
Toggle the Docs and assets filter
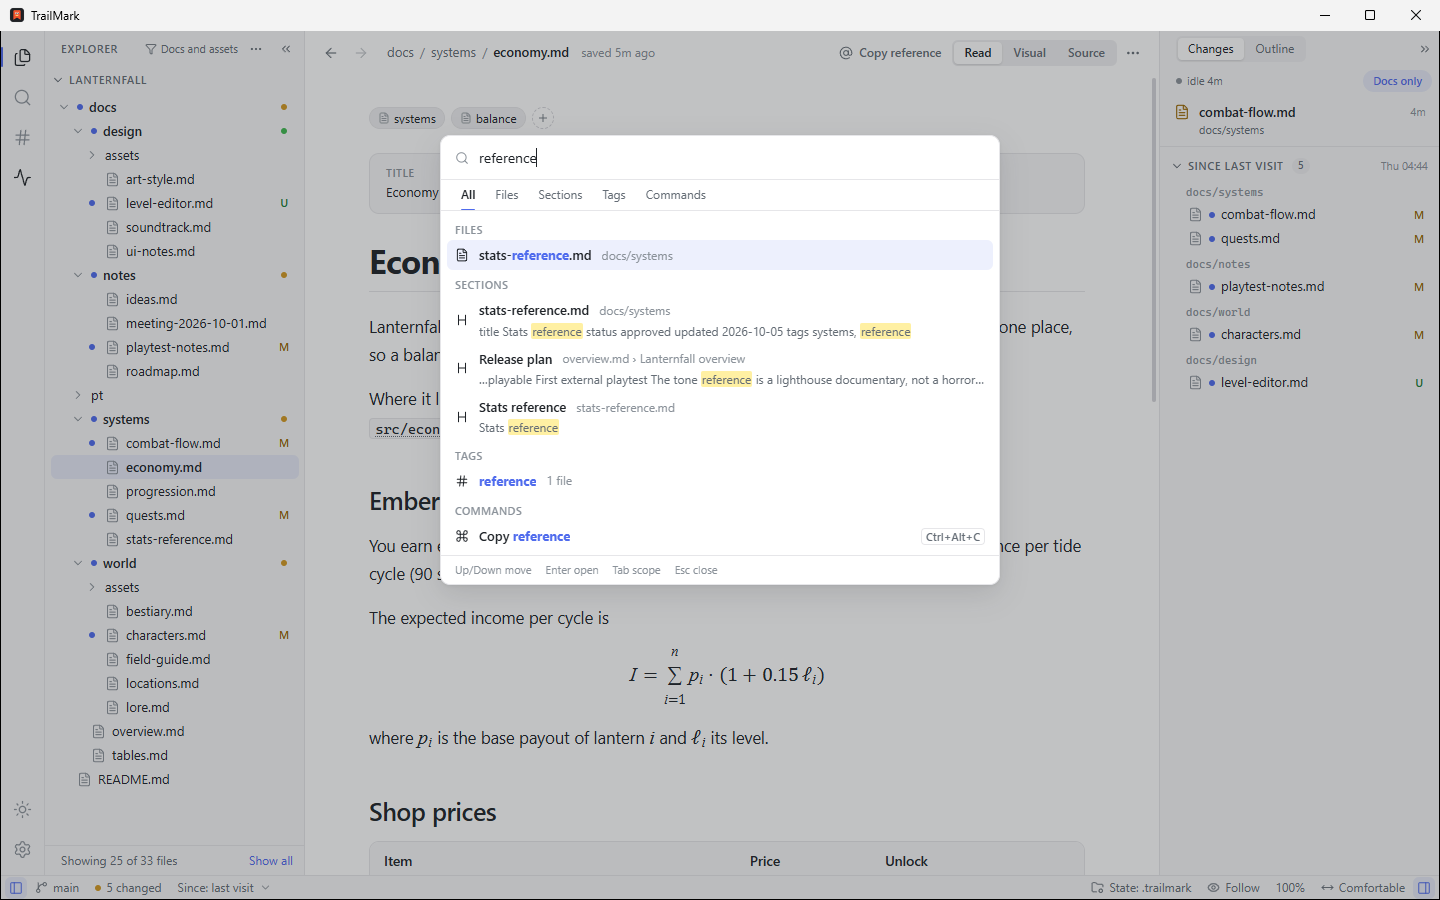(191, 49)
